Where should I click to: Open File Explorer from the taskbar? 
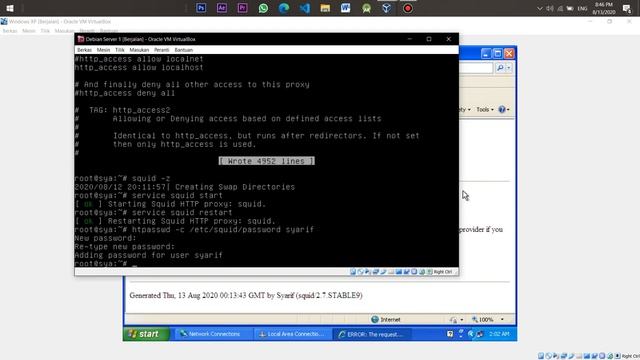coord(325,8)
